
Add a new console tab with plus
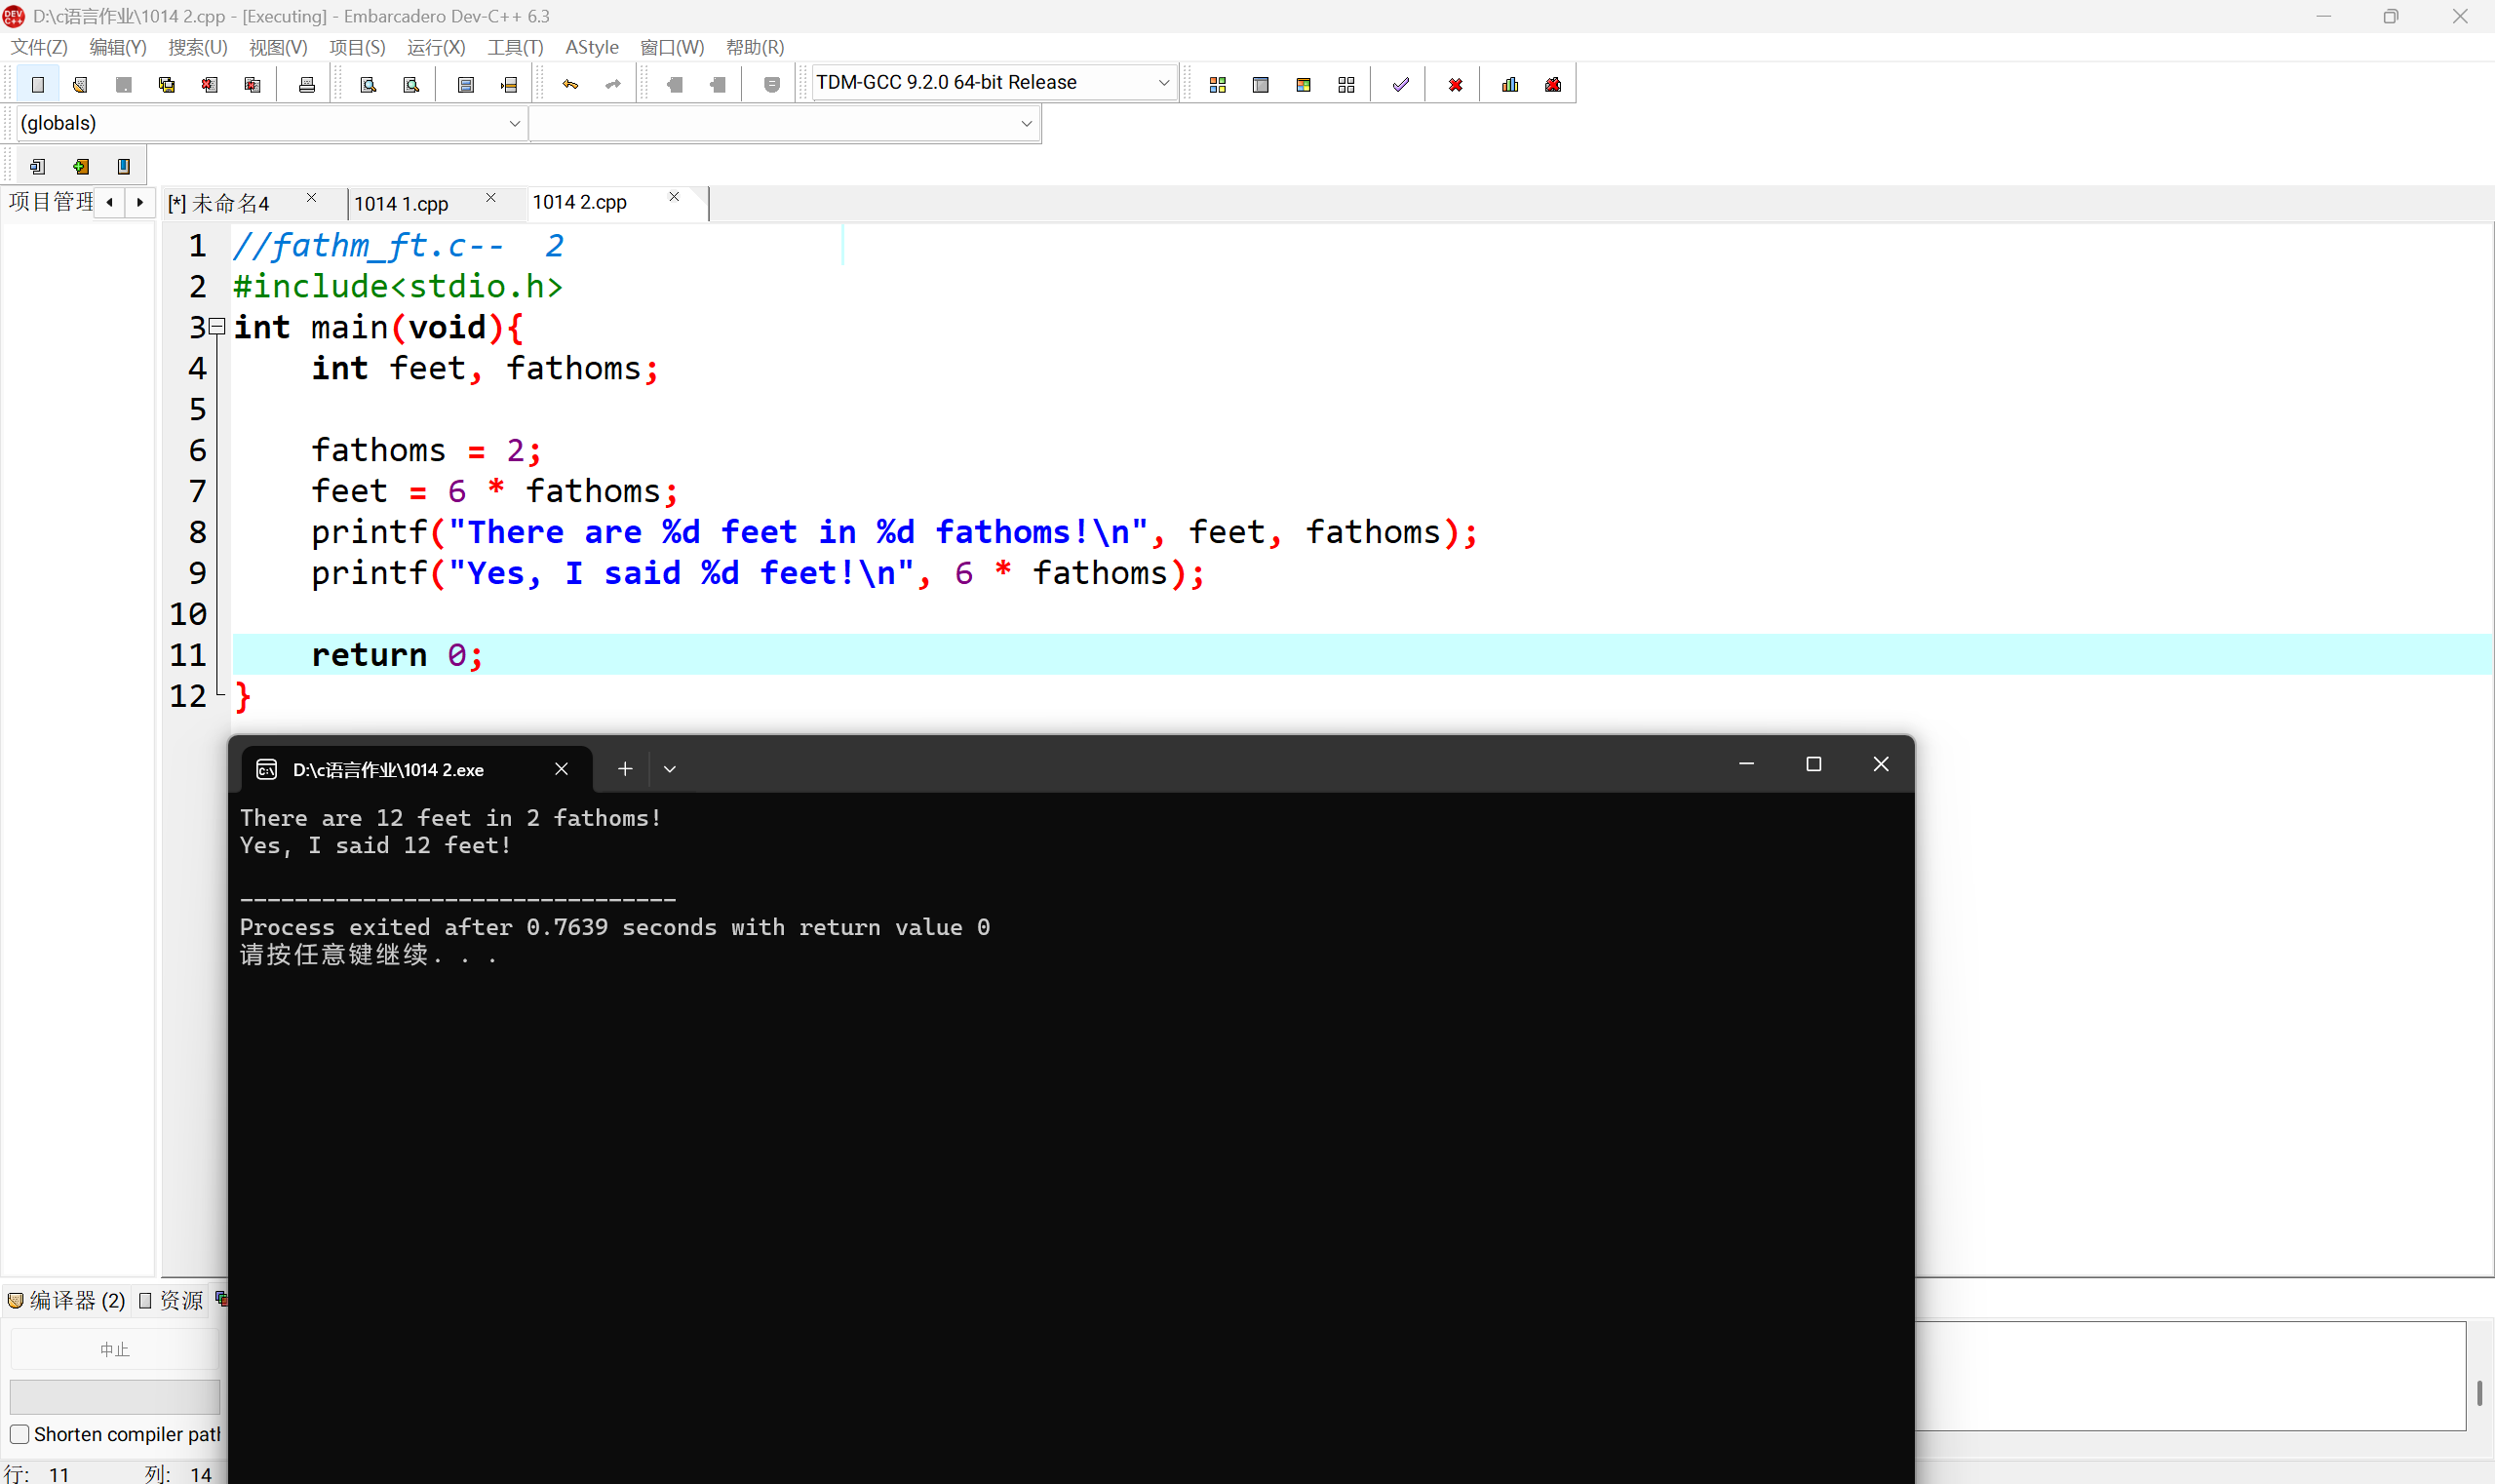point(625,769)
